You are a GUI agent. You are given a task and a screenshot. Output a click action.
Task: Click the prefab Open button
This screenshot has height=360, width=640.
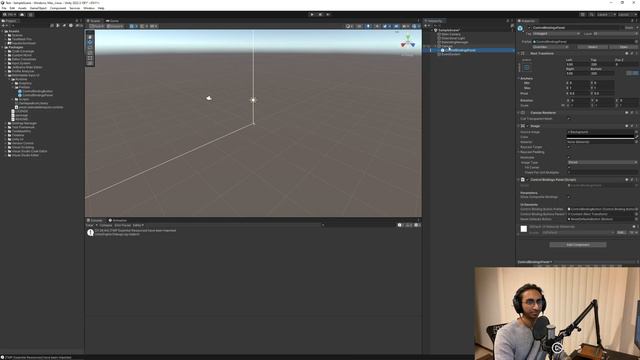[x=624, y=47]
